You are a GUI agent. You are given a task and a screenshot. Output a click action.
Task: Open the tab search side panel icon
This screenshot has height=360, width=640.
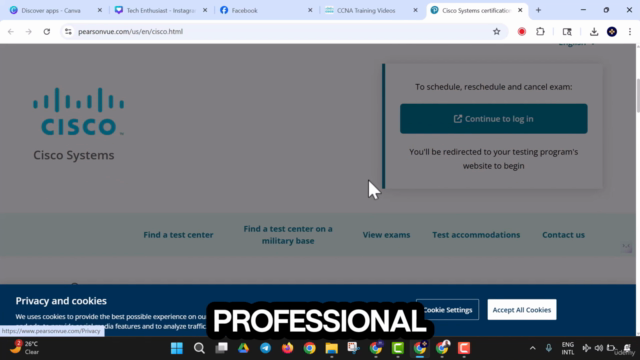(567, 31)
